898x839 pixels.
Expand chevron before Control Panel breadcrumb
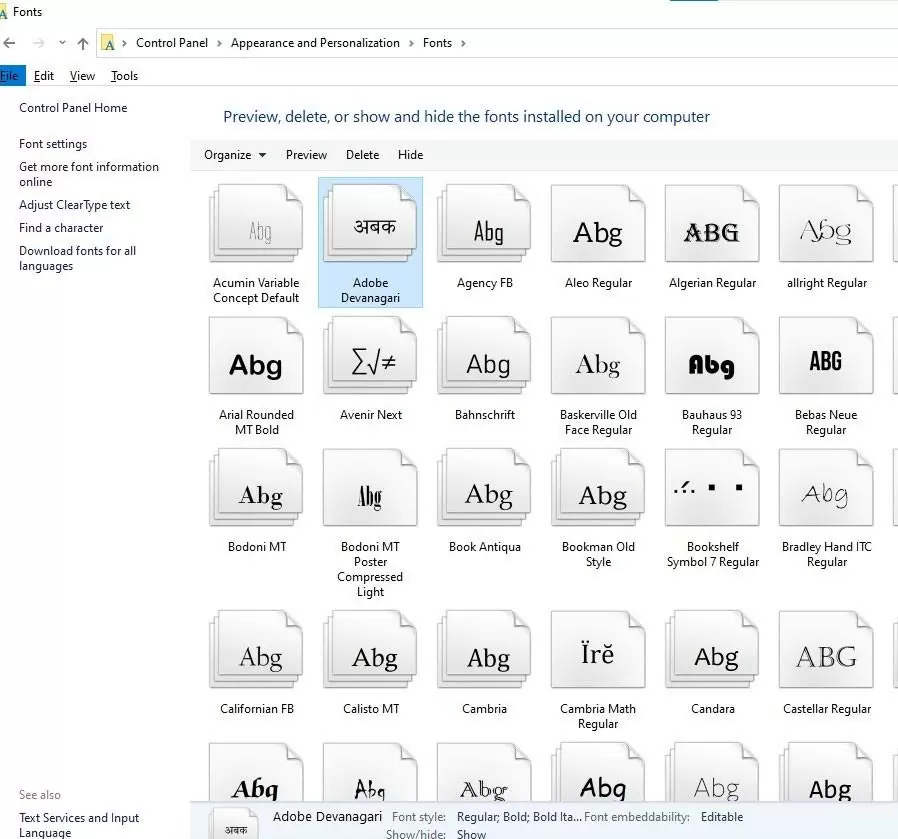tap(124, 44)
